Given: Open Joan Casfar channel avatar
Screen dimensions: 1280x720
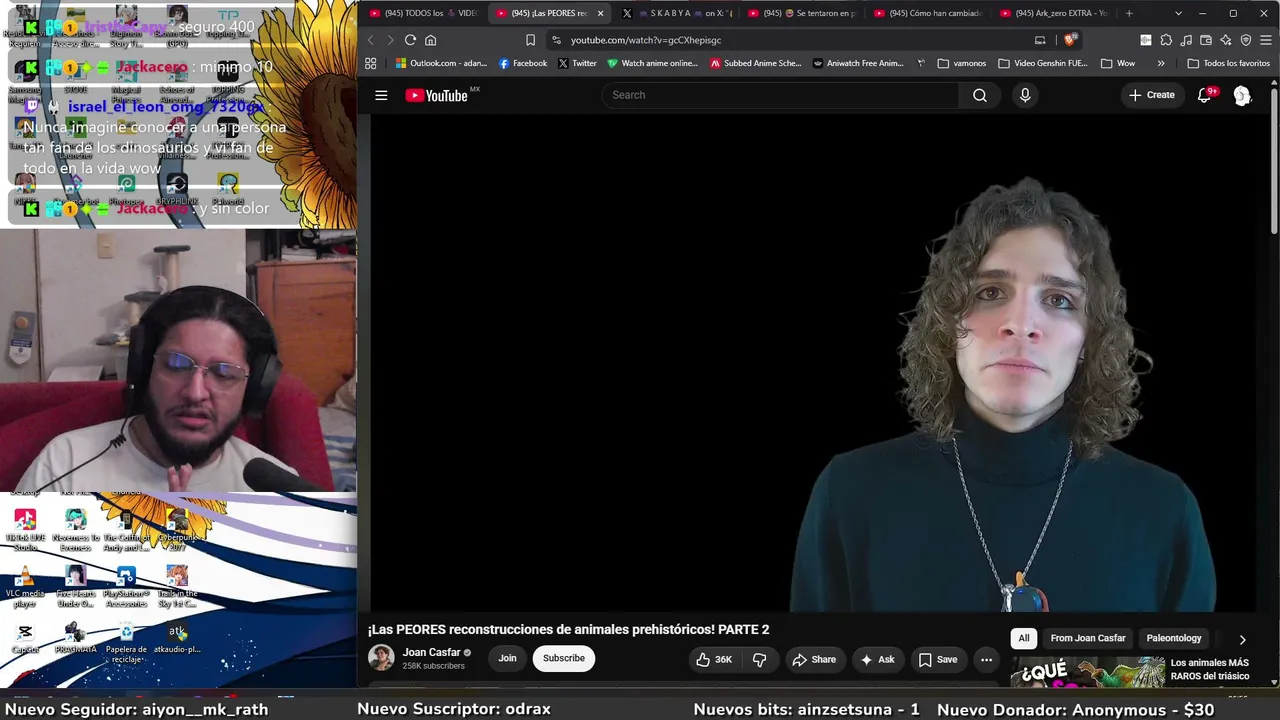Looking at the screenshot, I should (x=381, y=658).
